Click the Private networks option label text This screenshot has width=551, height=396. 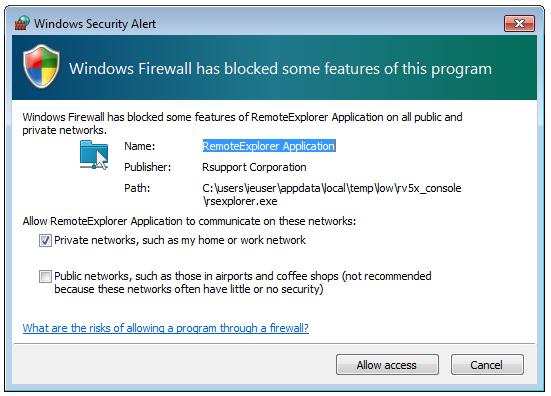[x=180, y=240]
